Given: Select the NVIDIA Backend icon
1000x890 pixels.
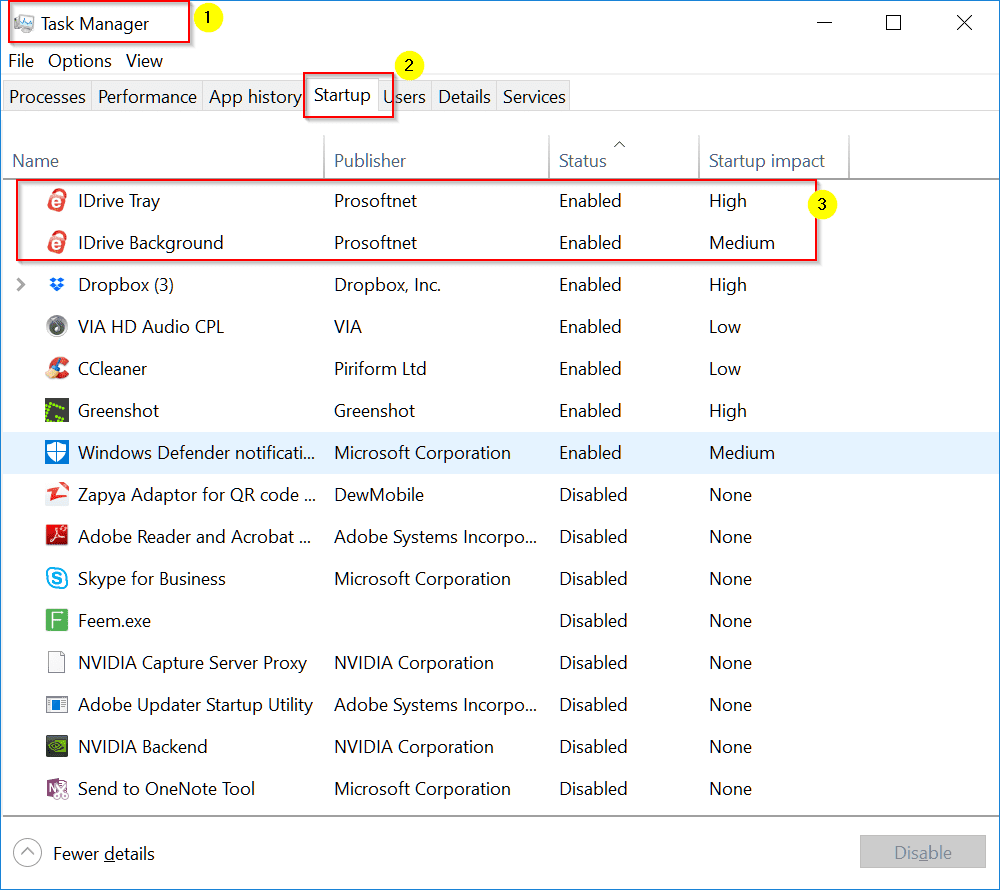Looking at the screenshot, I should 57,747.
